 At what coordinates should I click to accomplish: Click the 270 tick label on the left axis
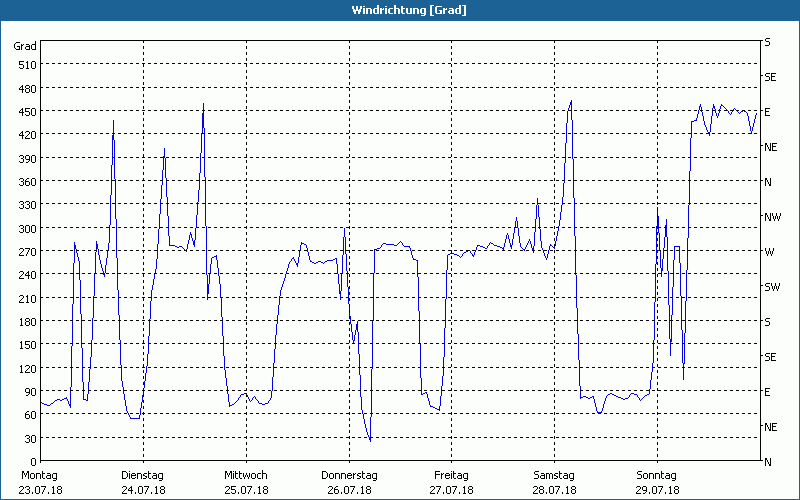coord(25,252)
